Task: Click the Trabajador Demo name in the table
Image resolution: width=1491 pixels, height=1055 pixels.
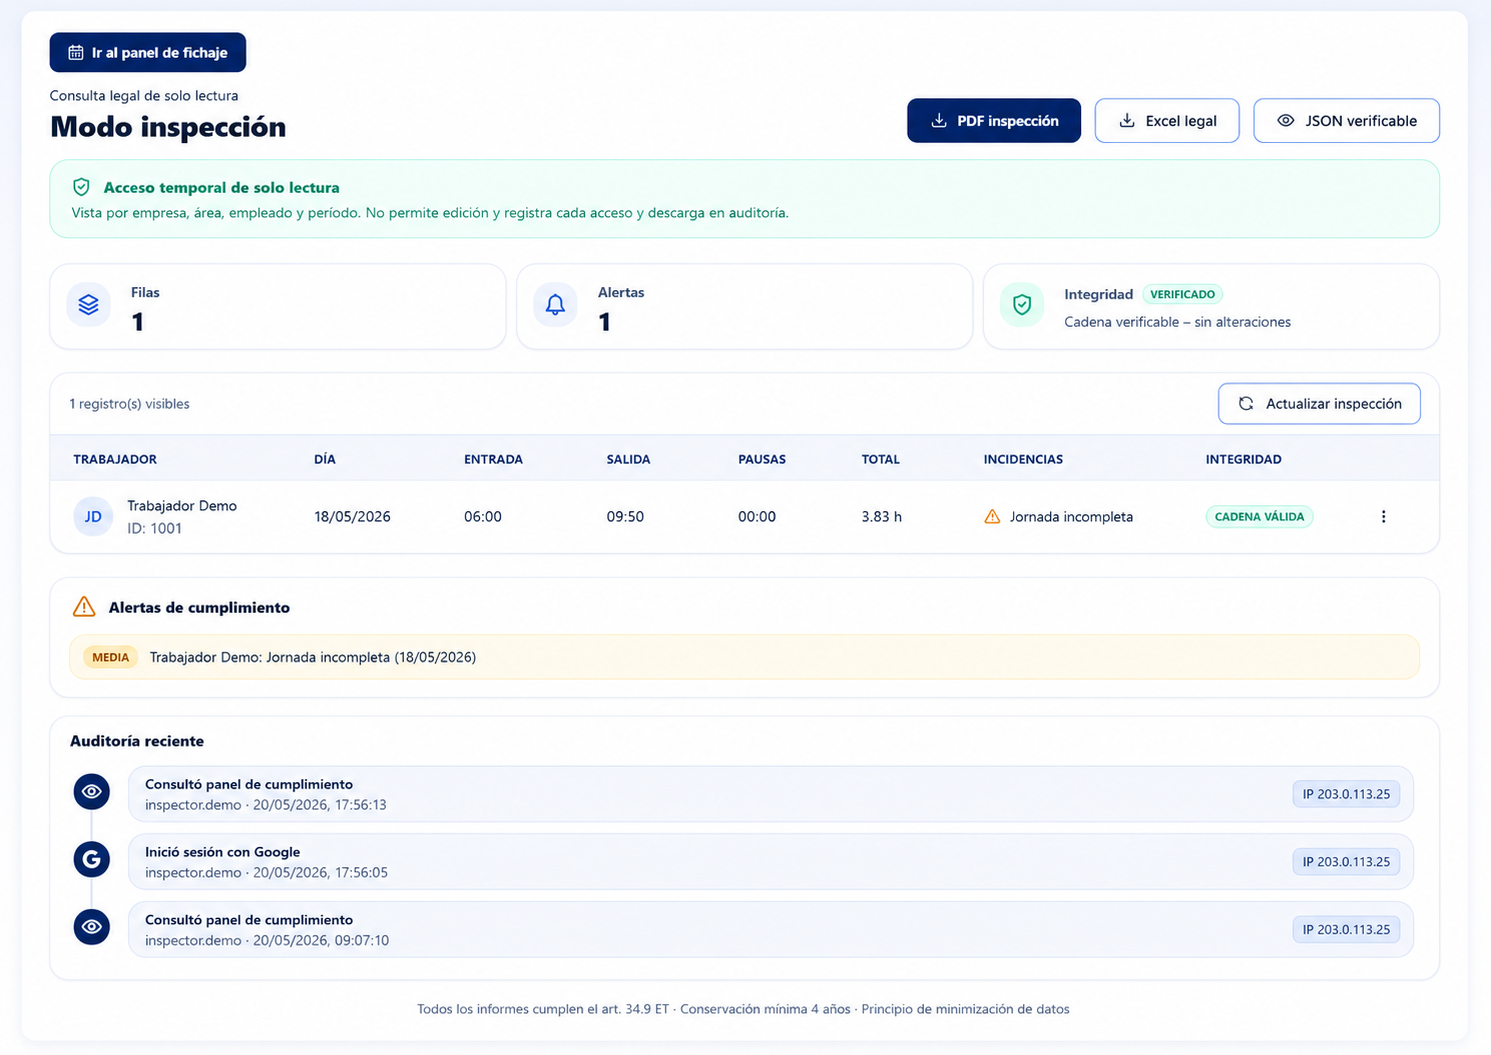Action: [x=182, y=506]
